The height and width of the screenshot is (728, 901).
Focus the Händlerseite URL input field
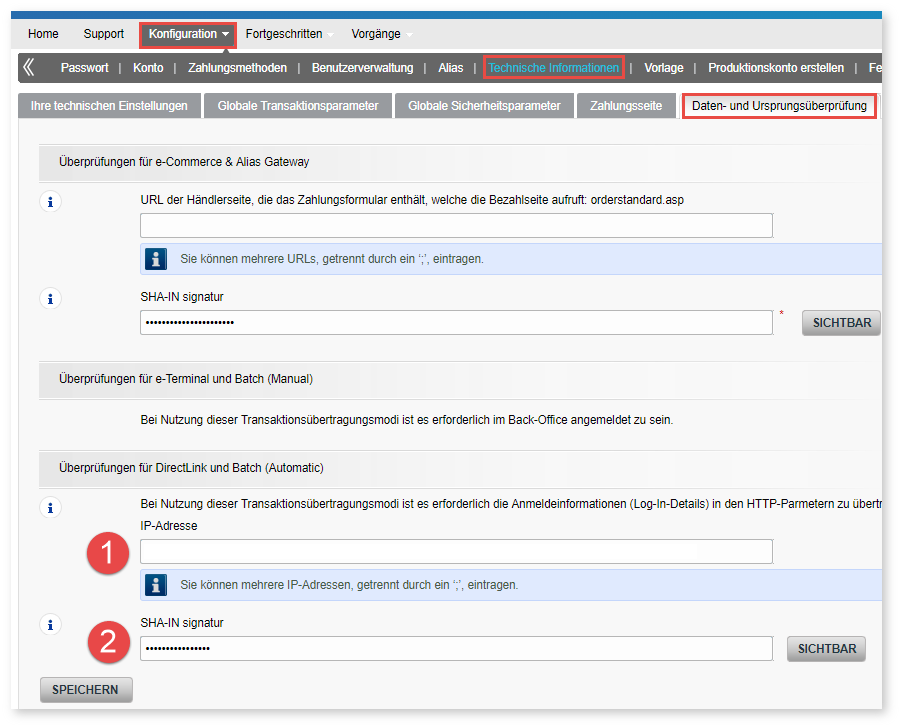click(456, 226)
